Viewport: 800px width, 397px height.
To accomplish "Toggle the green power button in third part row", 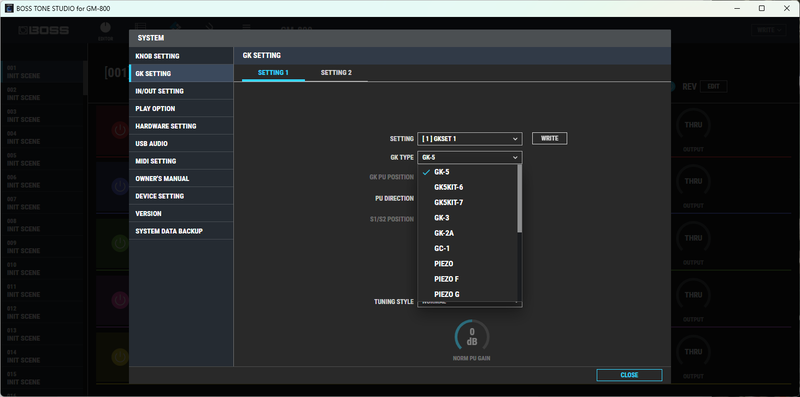I will coord(119,243).
